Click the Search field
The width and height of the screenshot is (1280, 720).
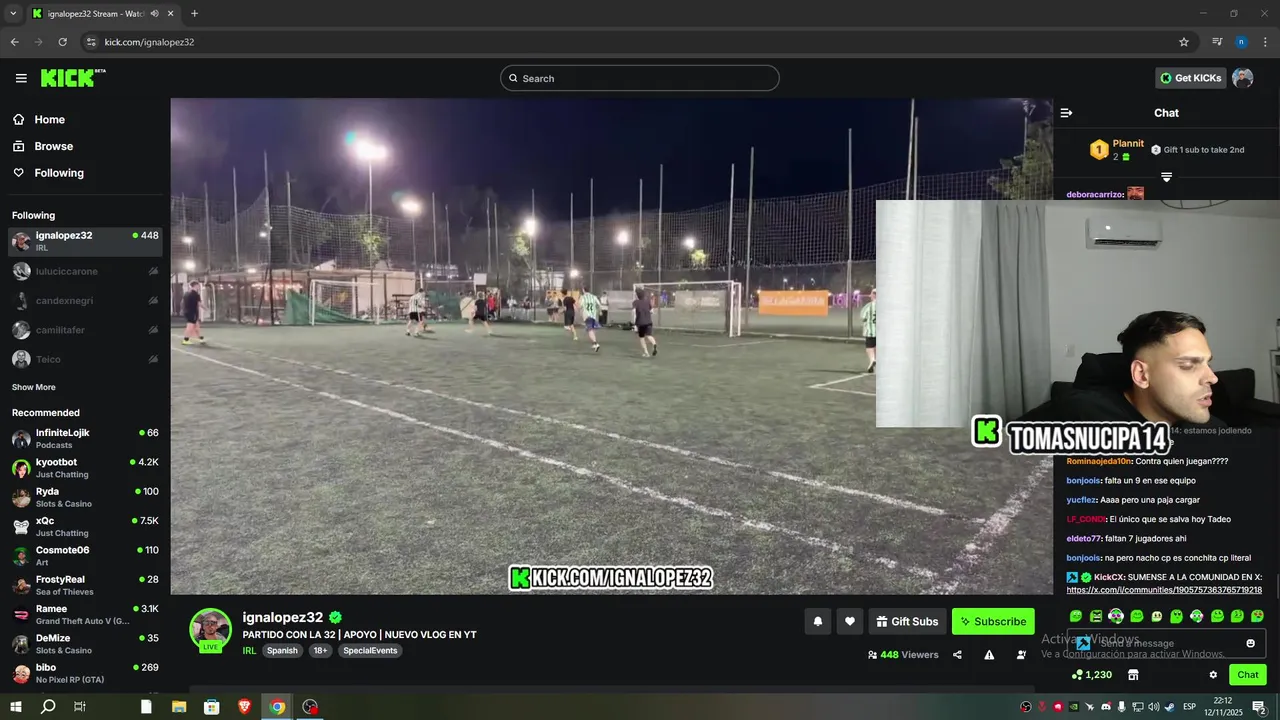tap(639, 78)
